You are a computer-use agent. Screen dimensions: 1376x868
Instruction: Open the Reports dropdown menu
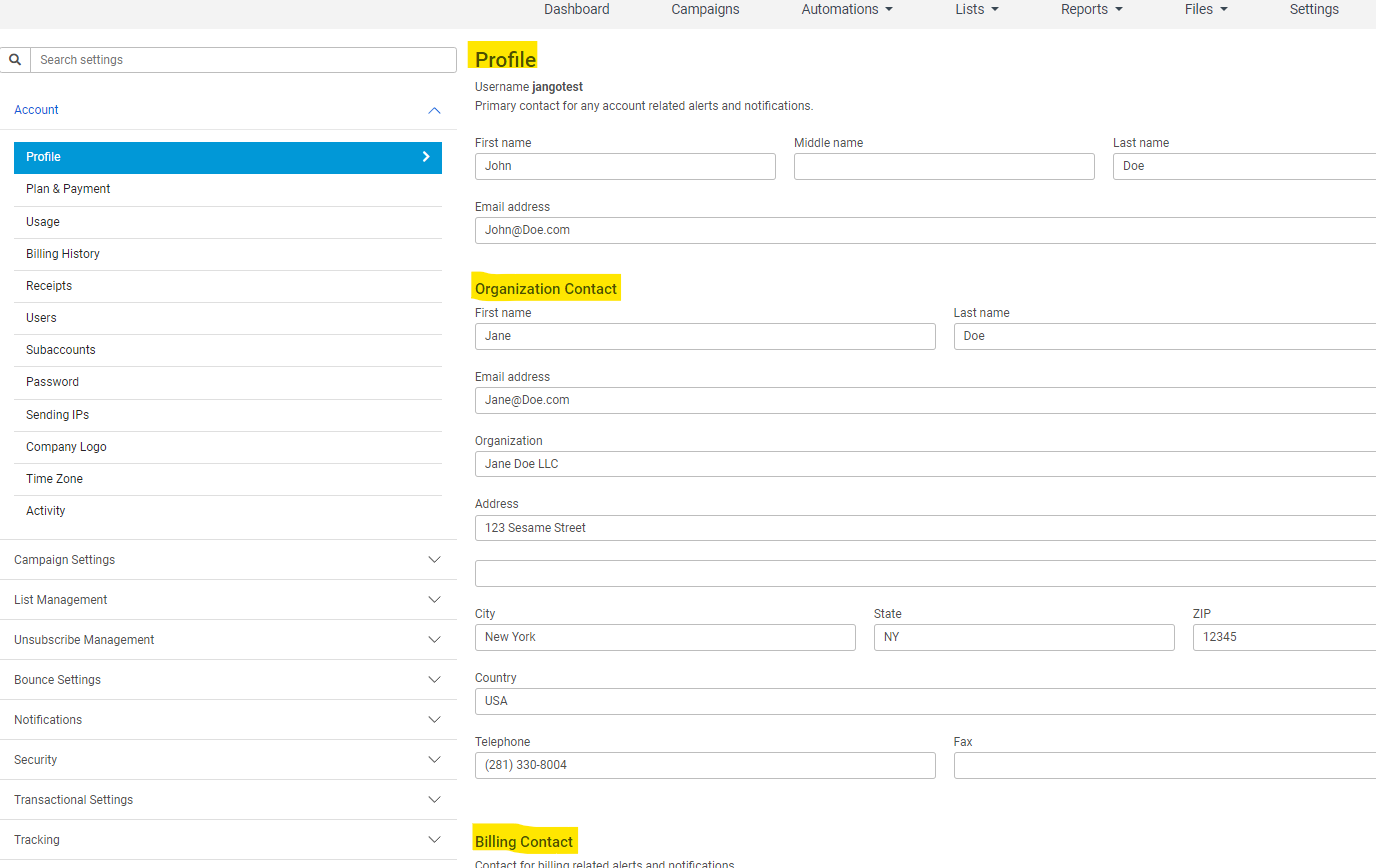tap(1091, 10)
